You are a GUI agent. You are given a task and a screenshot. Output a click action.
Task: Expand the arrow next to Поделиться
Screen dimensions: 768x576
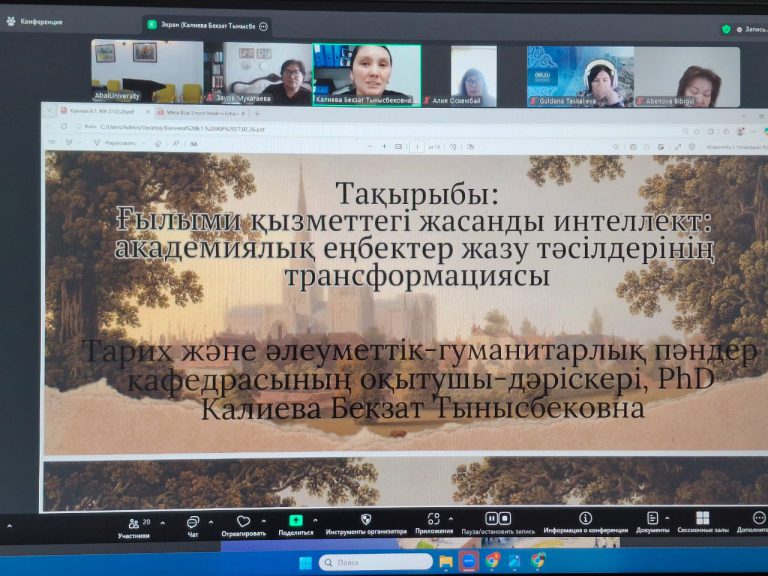point(315,521)
